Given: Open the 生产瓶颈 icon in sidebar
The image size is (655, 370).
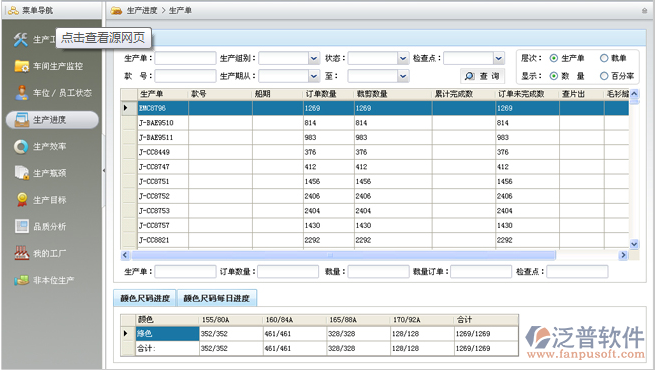Looking at the screenshot, I should coord(21,173).
